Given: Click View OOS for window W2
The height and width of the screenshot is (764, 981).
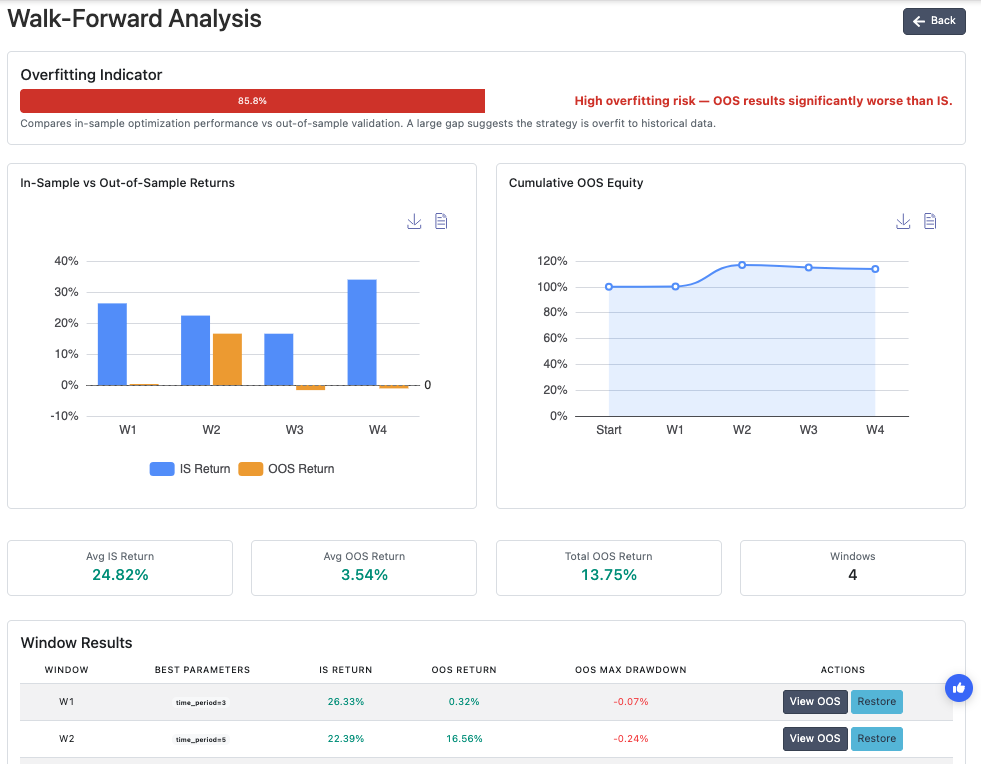Looking at the screenshot, I should point(815,739).
